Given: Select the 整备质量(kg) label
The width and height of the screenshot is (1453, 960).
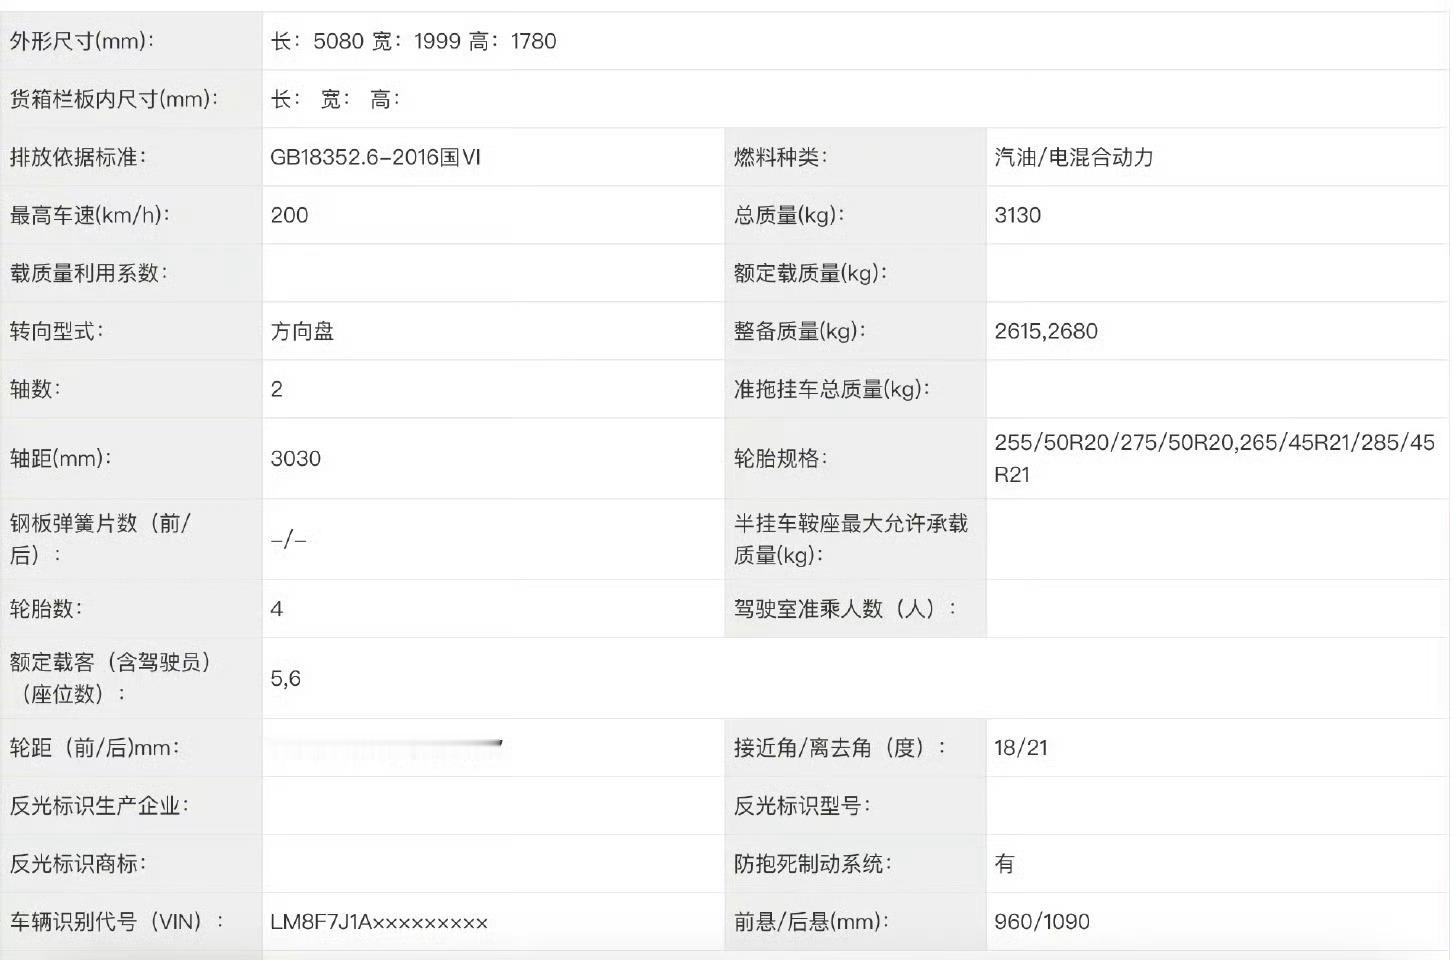Looking at the screenshot, I should pos(799,331).
